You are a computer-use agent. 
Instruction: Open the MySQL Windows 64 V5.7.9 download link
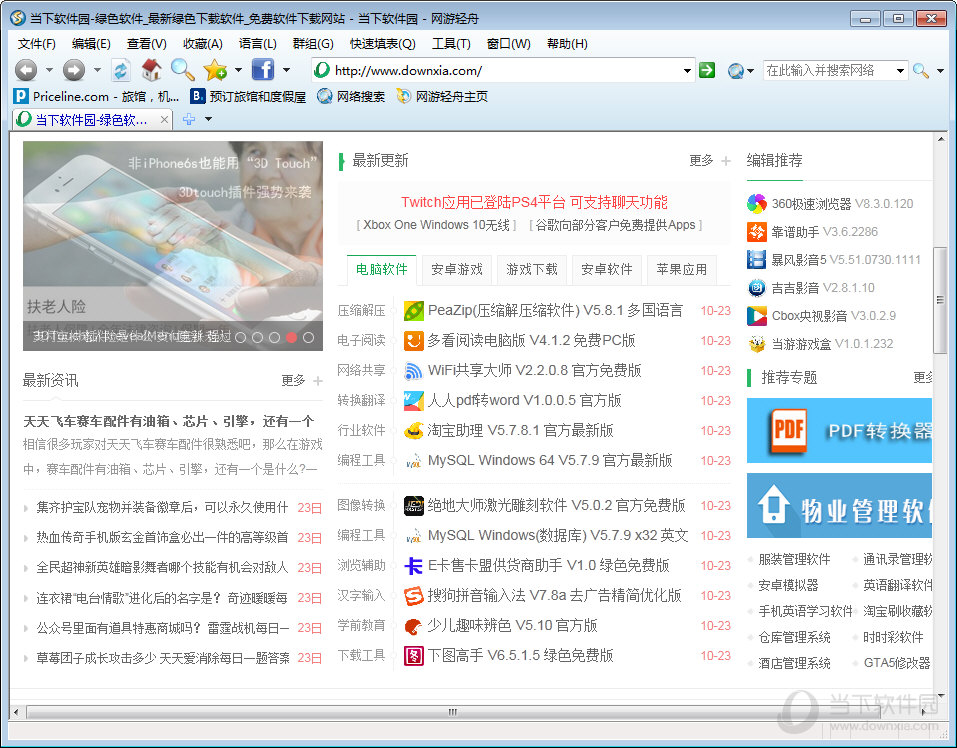coord(550,461)
